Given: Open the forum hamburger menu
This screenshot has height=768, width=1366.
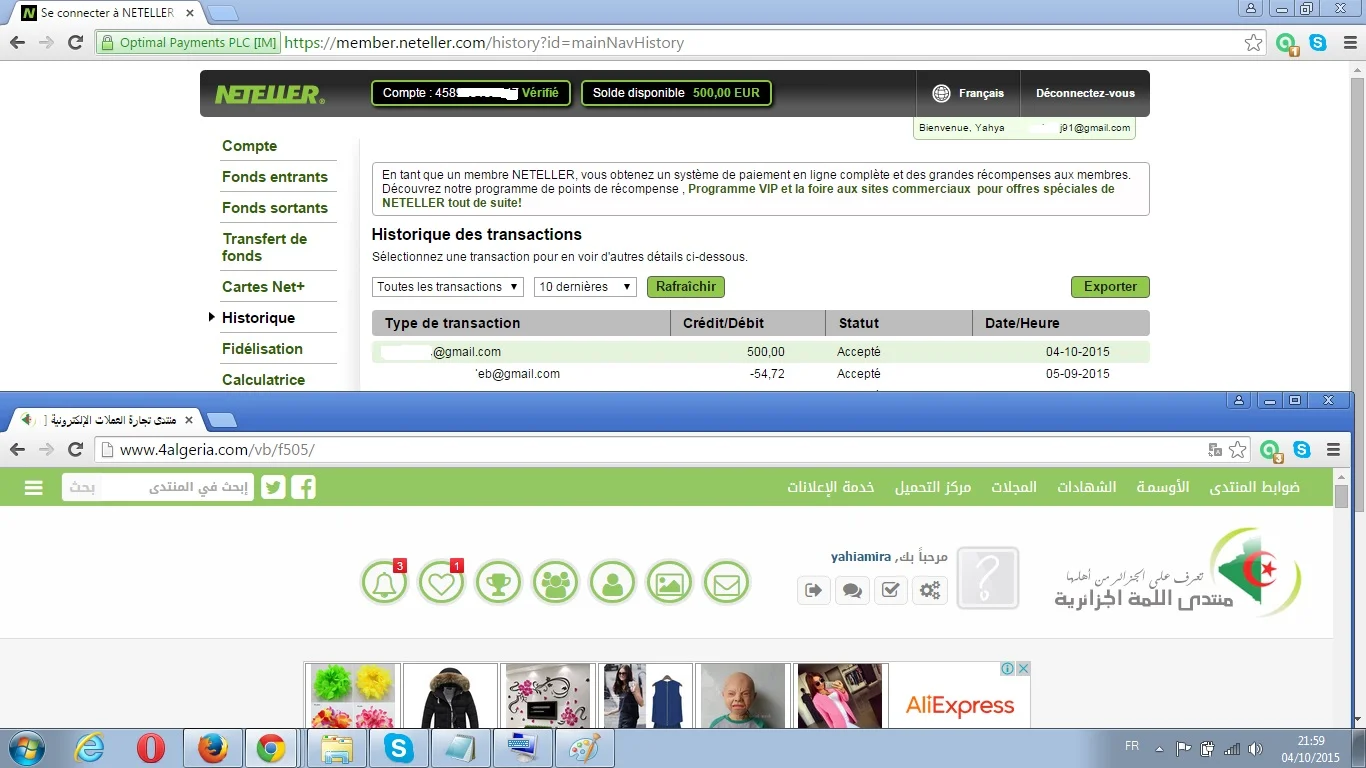Looking at the screenshot, I should click(x=33, y=487).
